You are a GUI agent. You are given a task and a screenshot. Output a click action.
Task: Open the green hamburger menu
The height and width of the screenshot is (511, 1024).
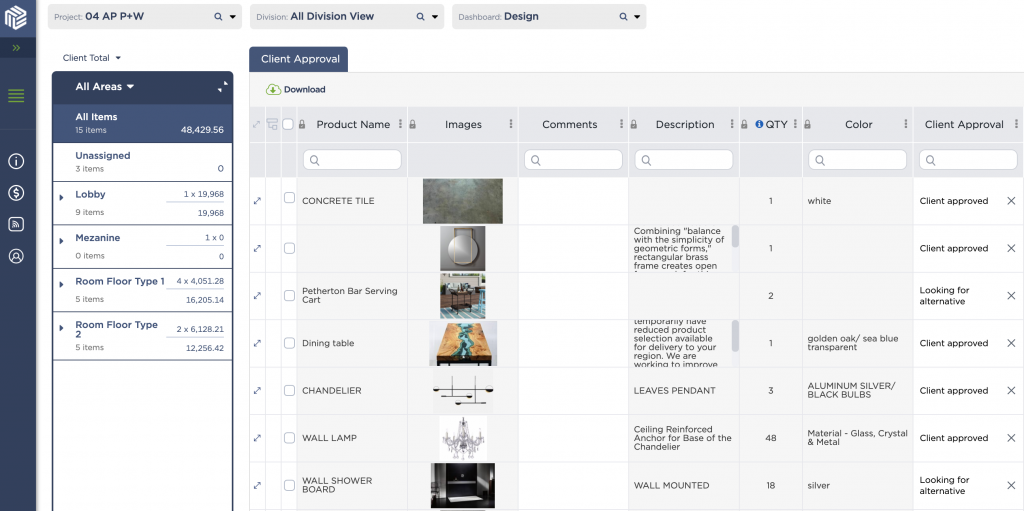16,96
